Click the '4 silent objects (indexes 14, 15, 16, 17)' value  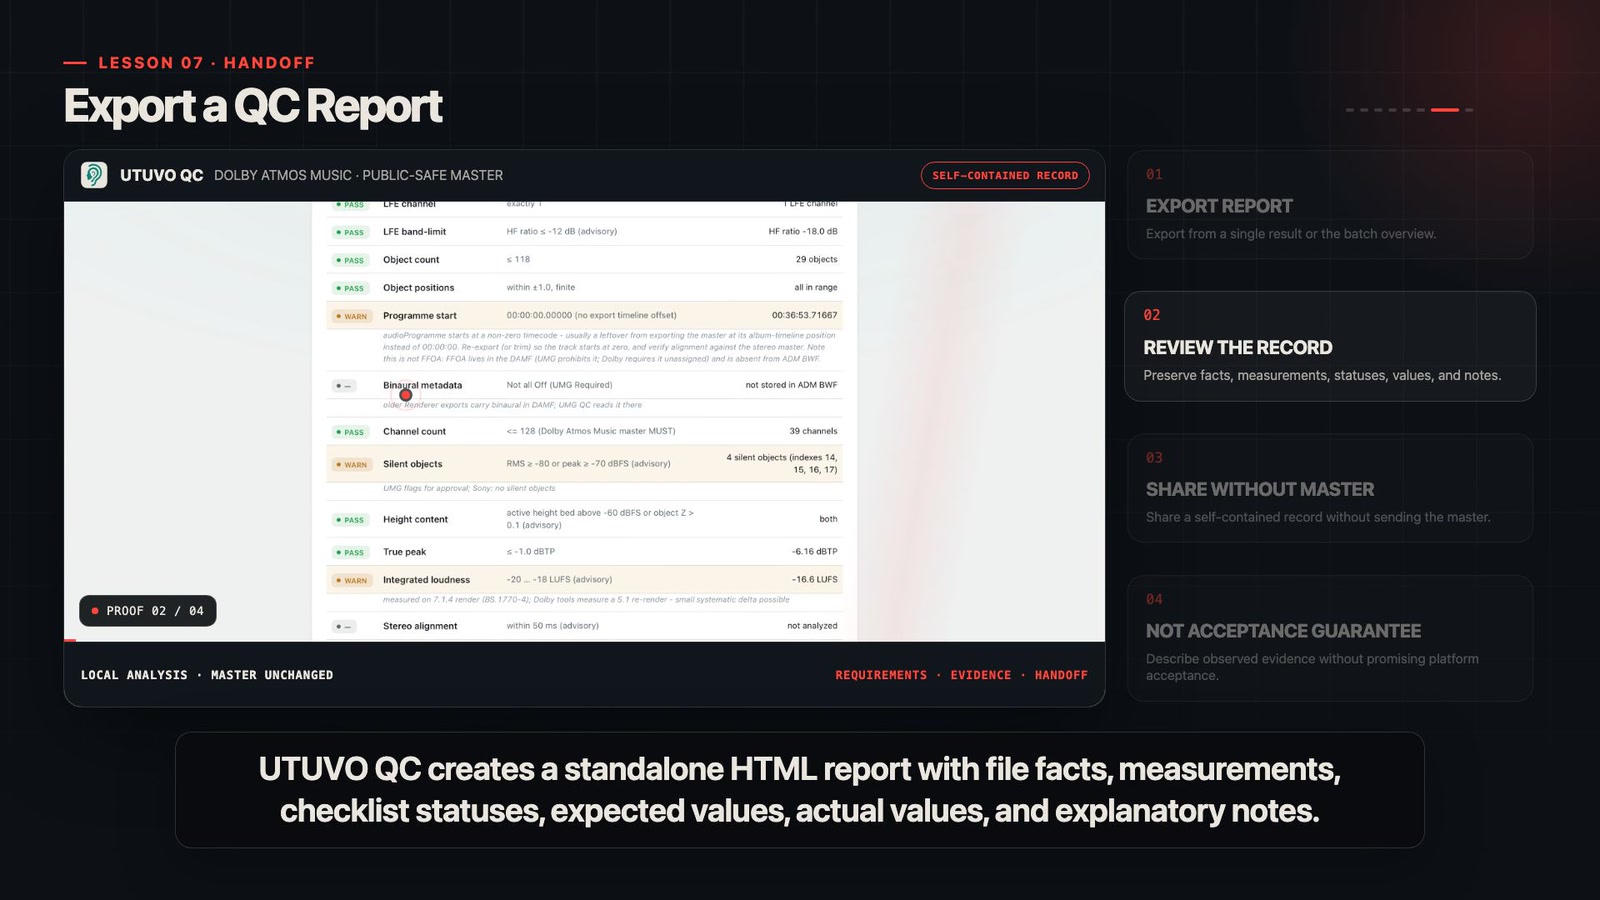point(782,464)
